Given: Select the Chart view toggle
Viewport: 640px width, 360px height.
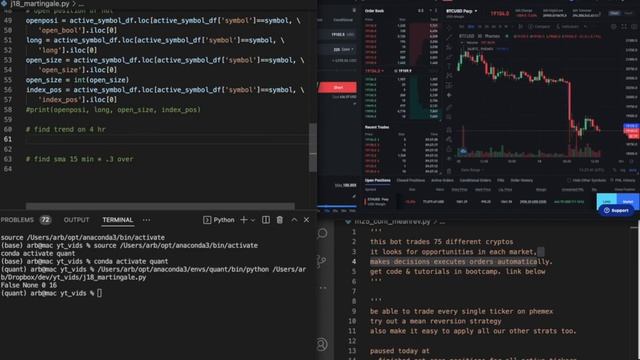Looking at the screenshot, I should tap(615, 13).
